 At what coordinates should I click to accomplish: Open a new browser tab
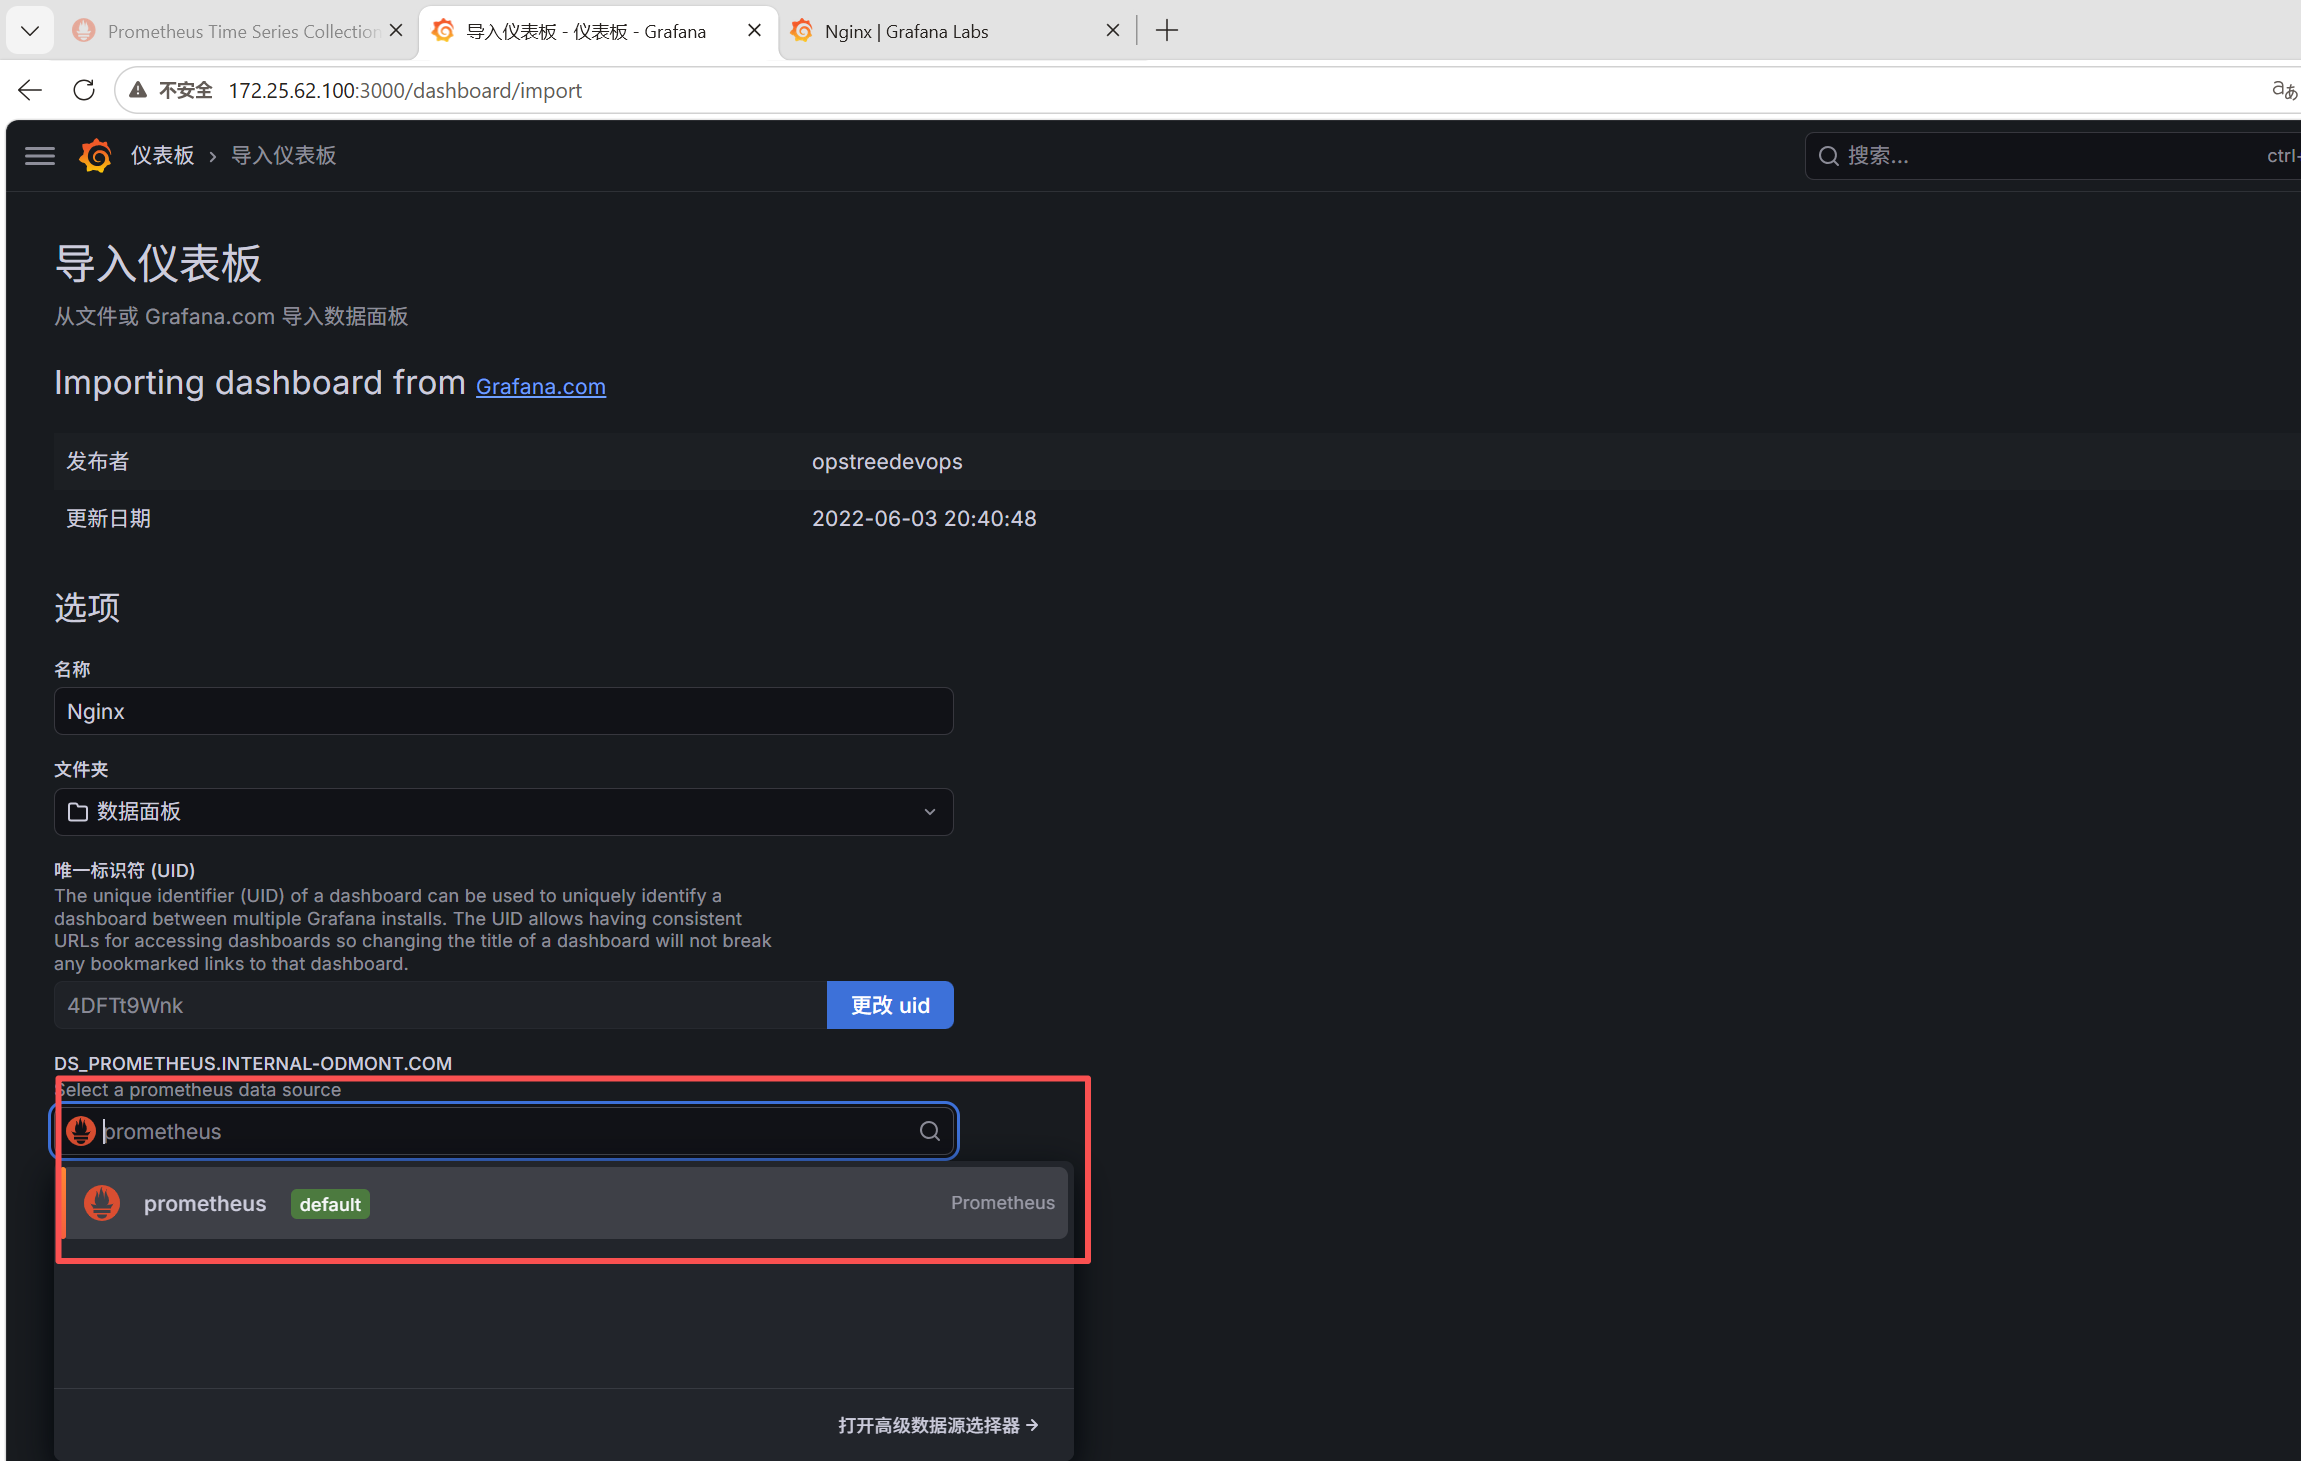[1167, 31]
